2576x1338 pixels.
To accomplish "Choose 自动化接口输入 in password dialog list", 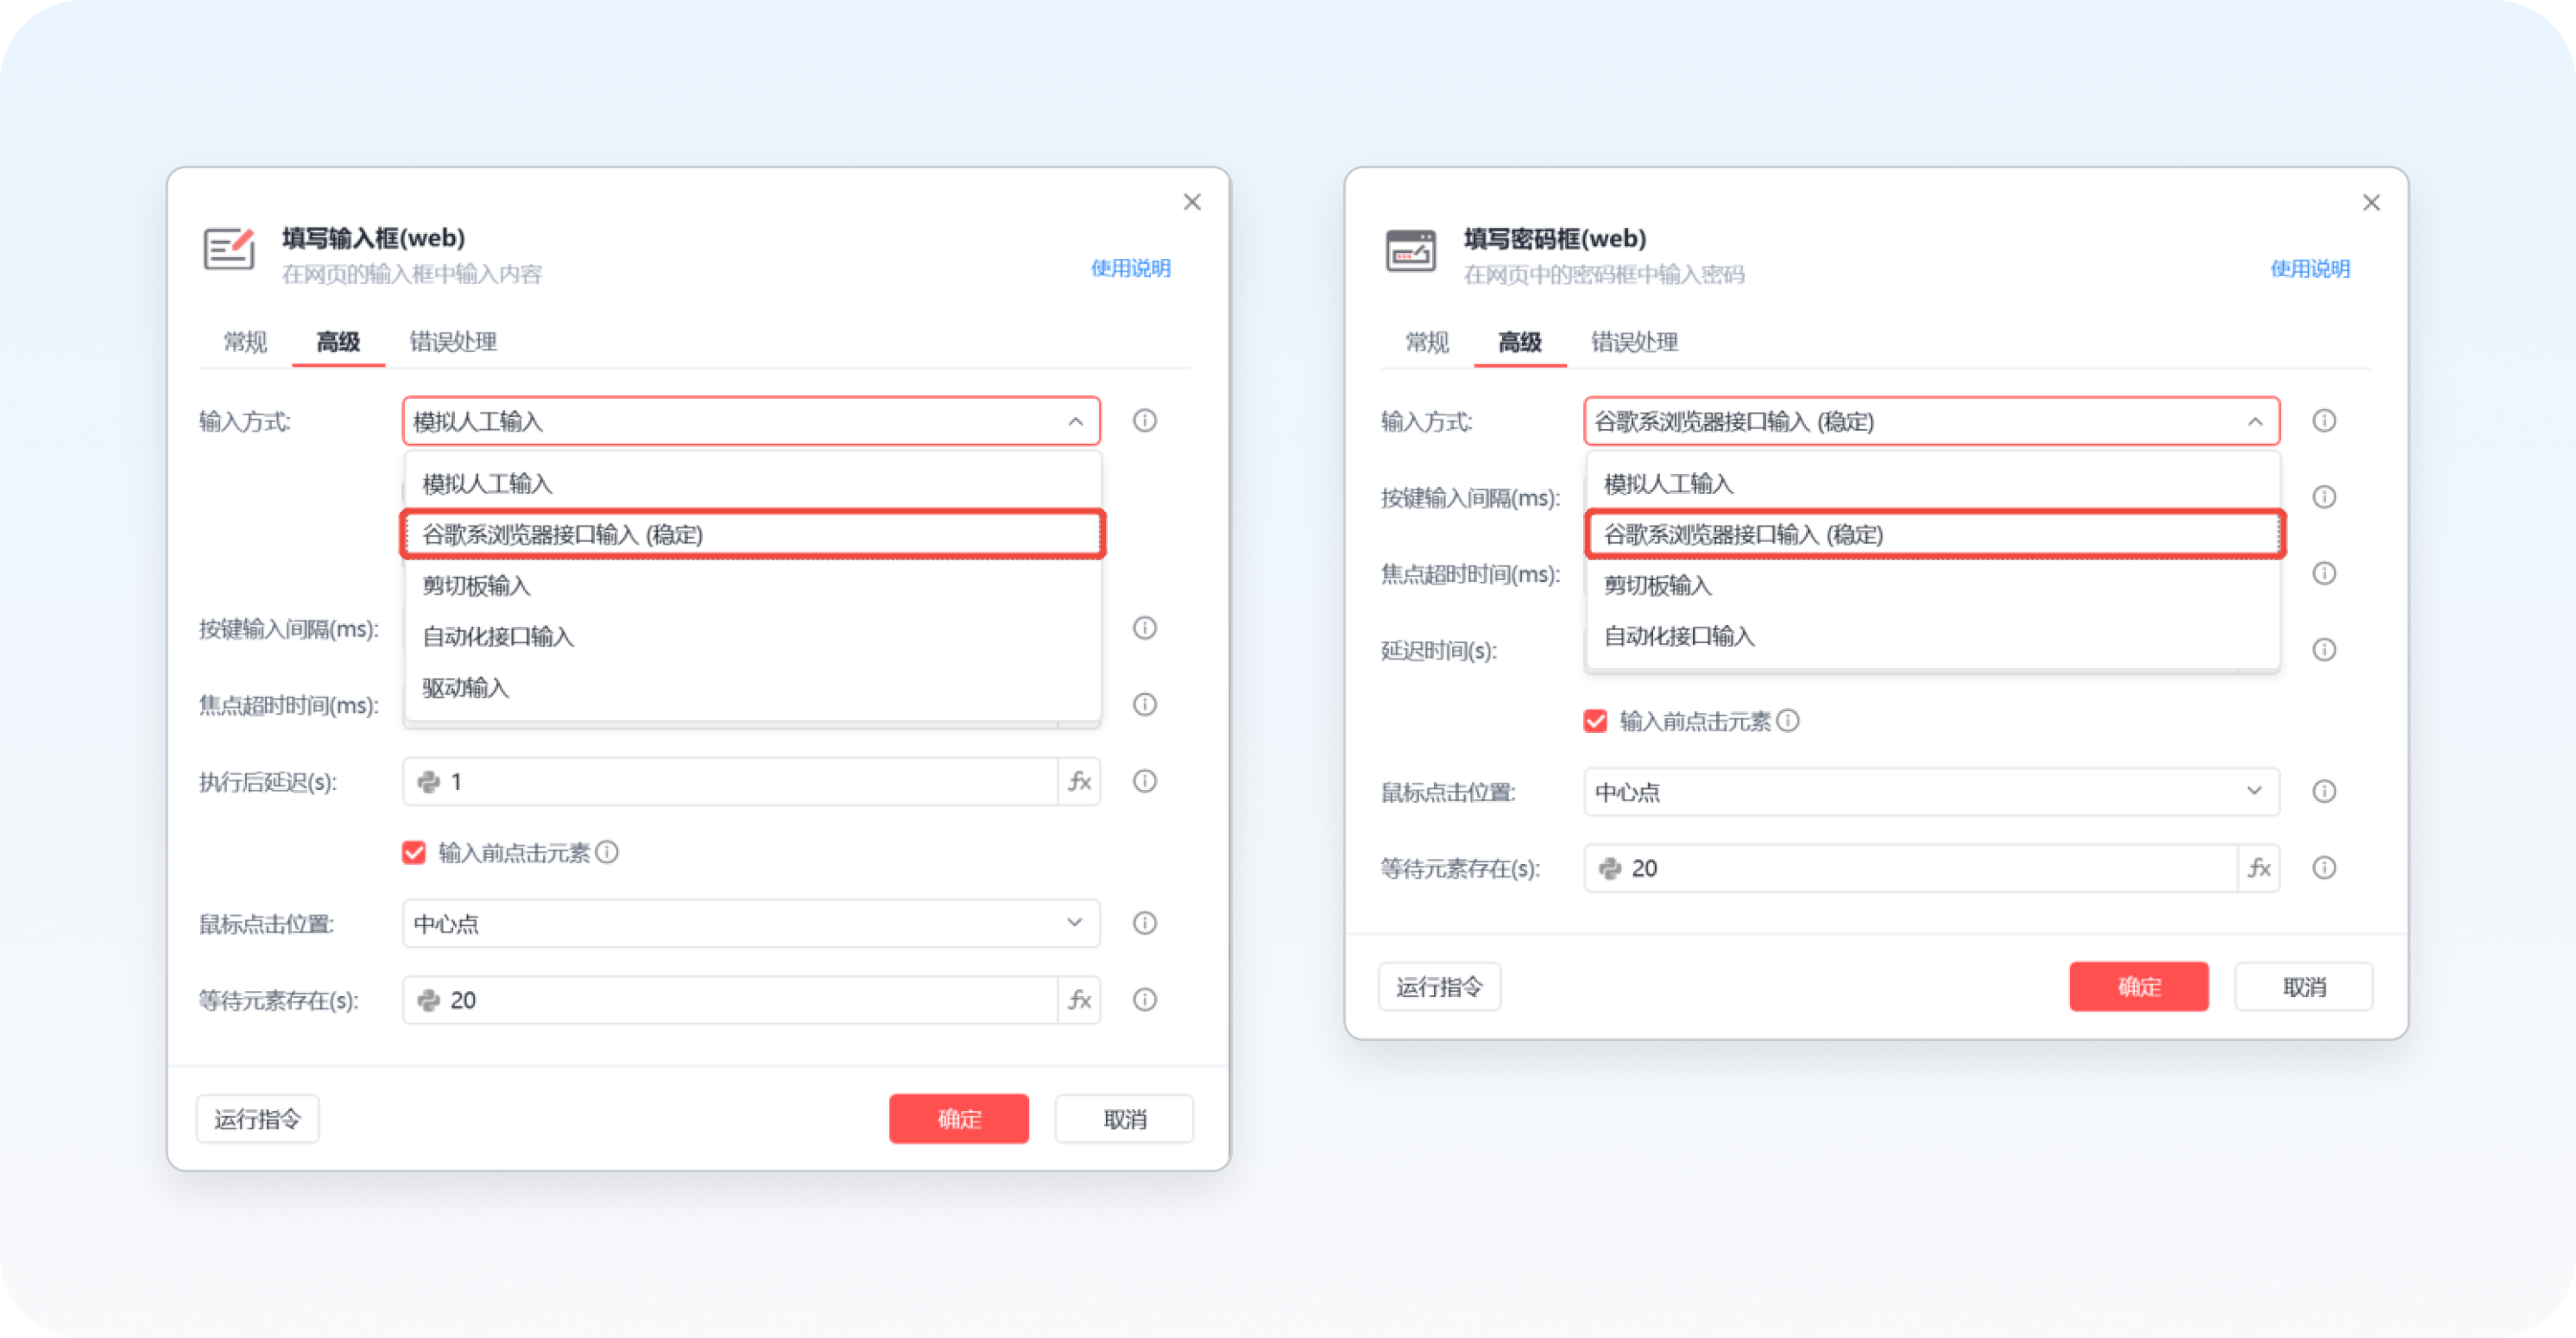I will [x=1679, y=637].
